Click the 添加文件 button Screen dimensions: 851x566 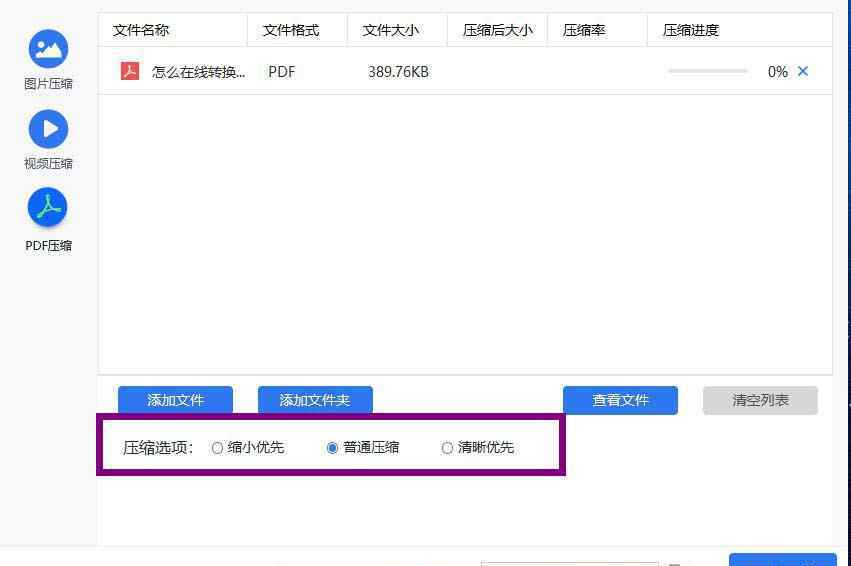tap(175, 400)
